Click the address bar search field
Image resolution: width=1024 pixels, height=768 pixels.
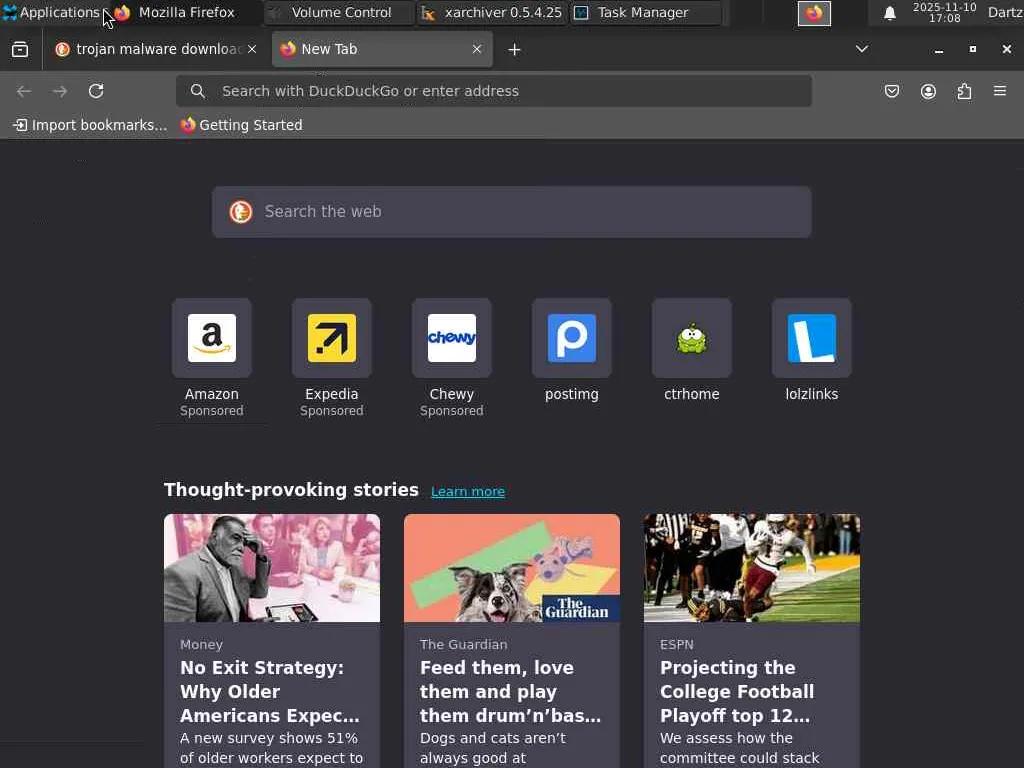494,91
